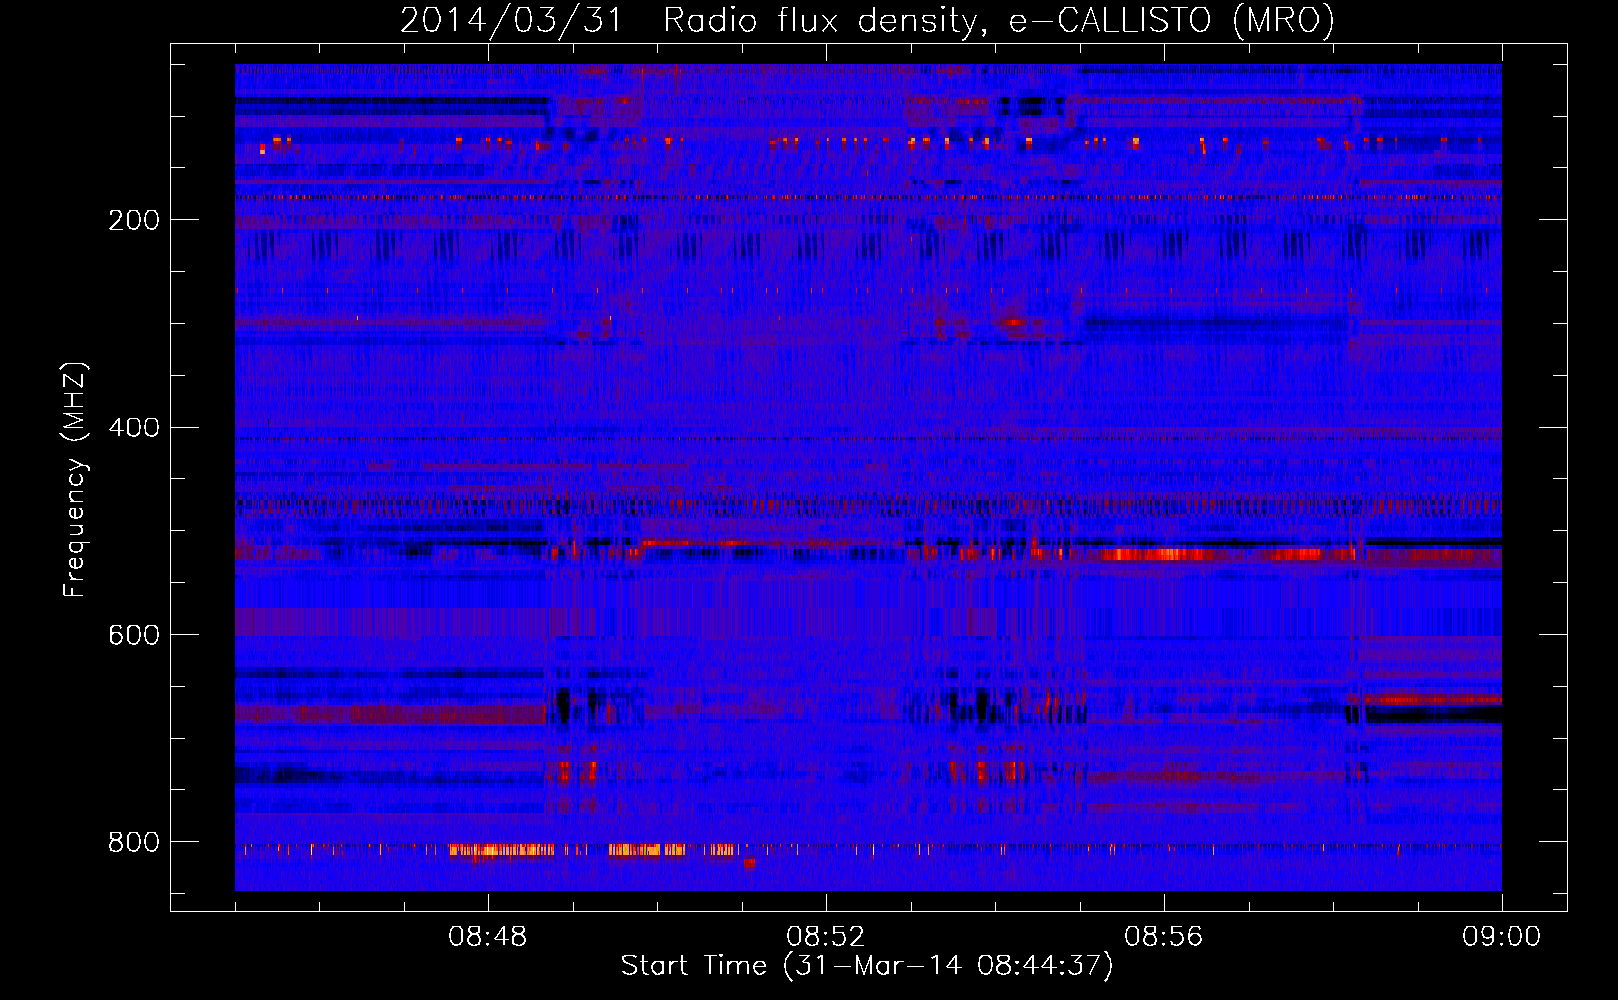Screen dimensions: 1618x1000
Task: Click the date '2014/03/31' in the title
Action: tap(511, 20)
